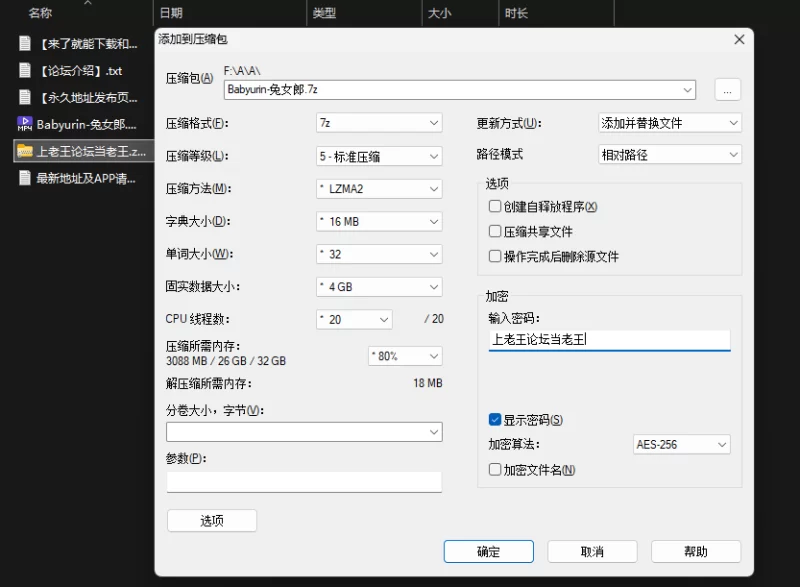This screenshot has height=587, width=800.
Task: Click the browse (...) button for archive path
Action: [728, 90]
